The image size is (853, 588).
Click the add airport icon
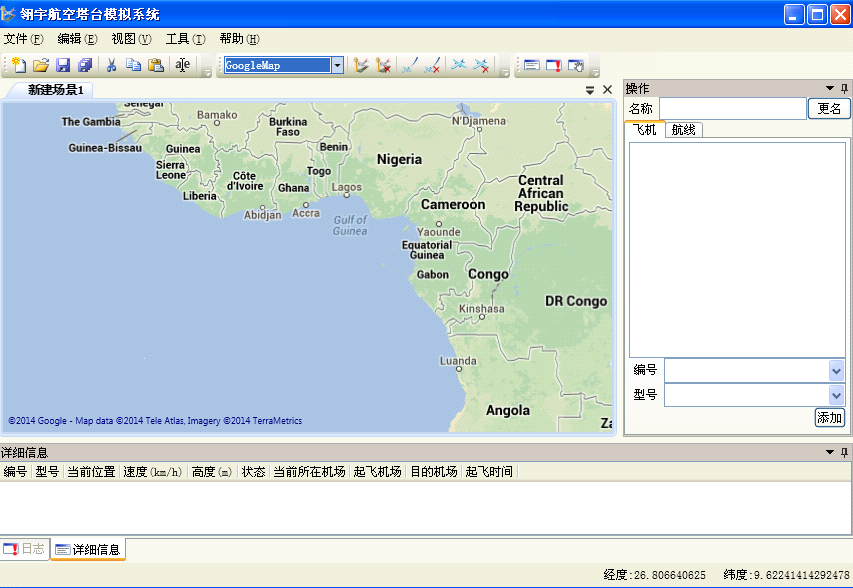click(x=361, y=65)
